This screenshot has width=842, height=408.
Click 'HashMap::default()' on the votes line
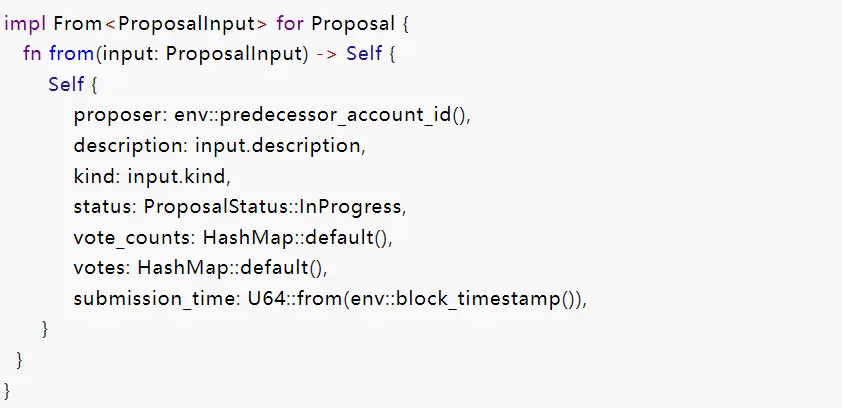pyautogui.click(x=230, y=268)
